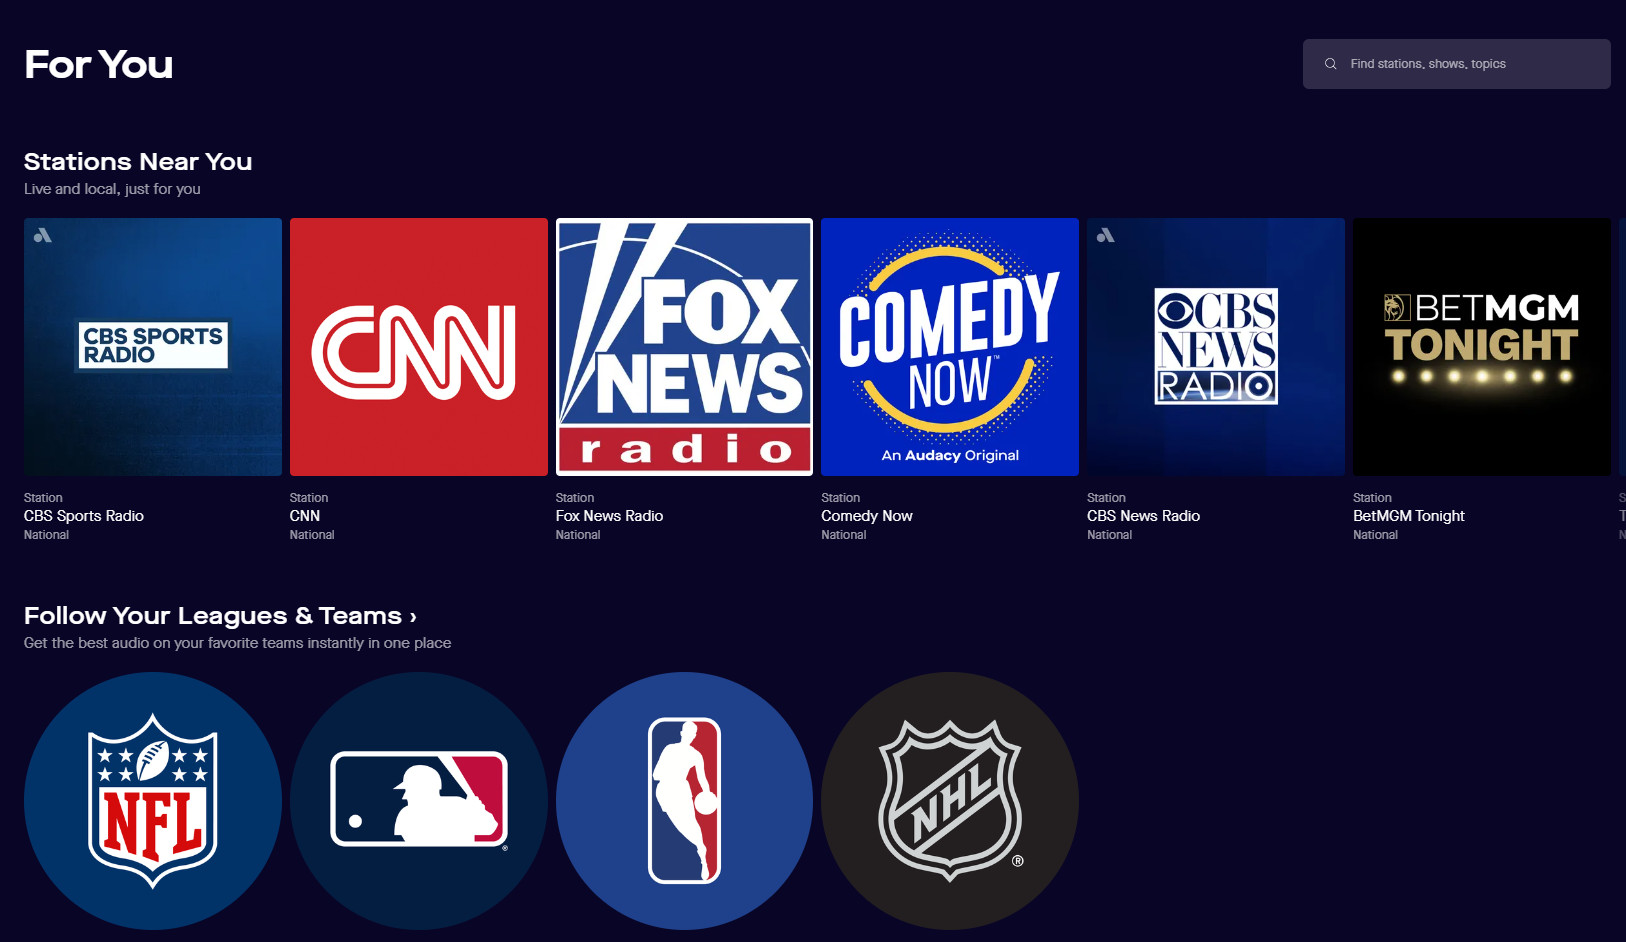Open the CBS News Radio station tile
Image resolution: width=1626 pixels, height=942 pixels.
tap(1216, 347)
